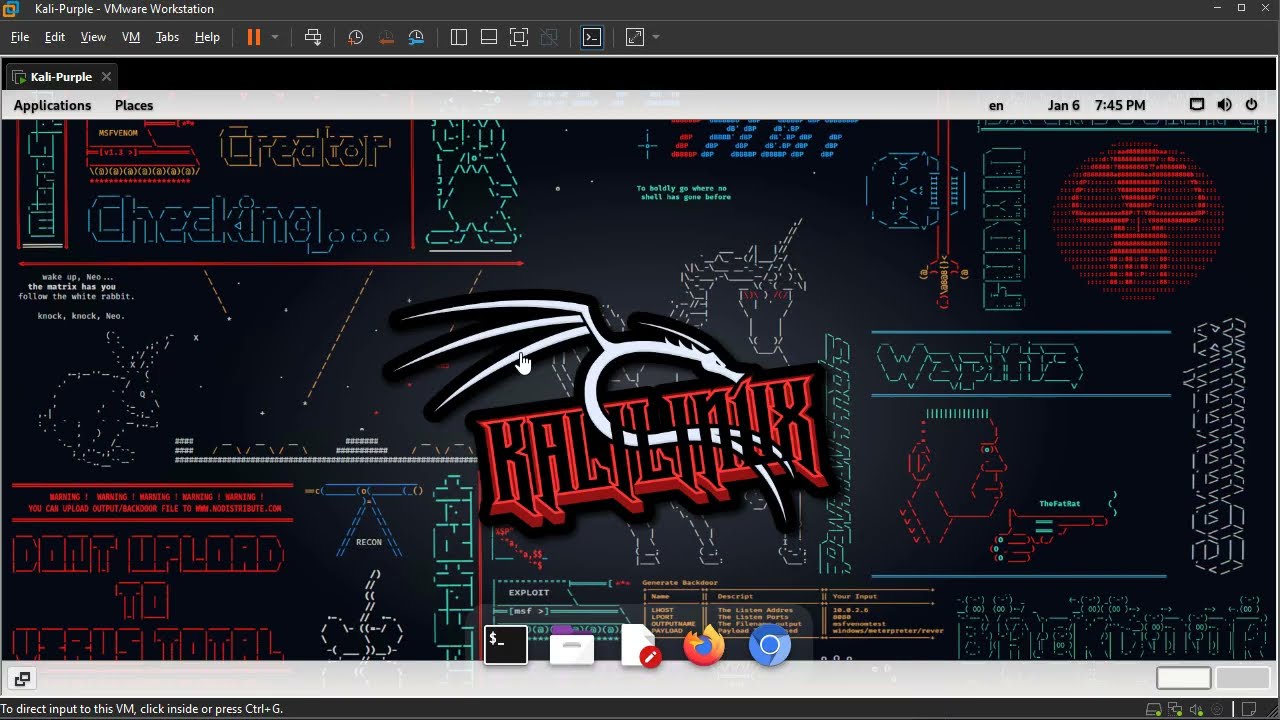1280x720 pixels.
Task: Switch to the first workspace box
Action: click(x=1184, y=678)
